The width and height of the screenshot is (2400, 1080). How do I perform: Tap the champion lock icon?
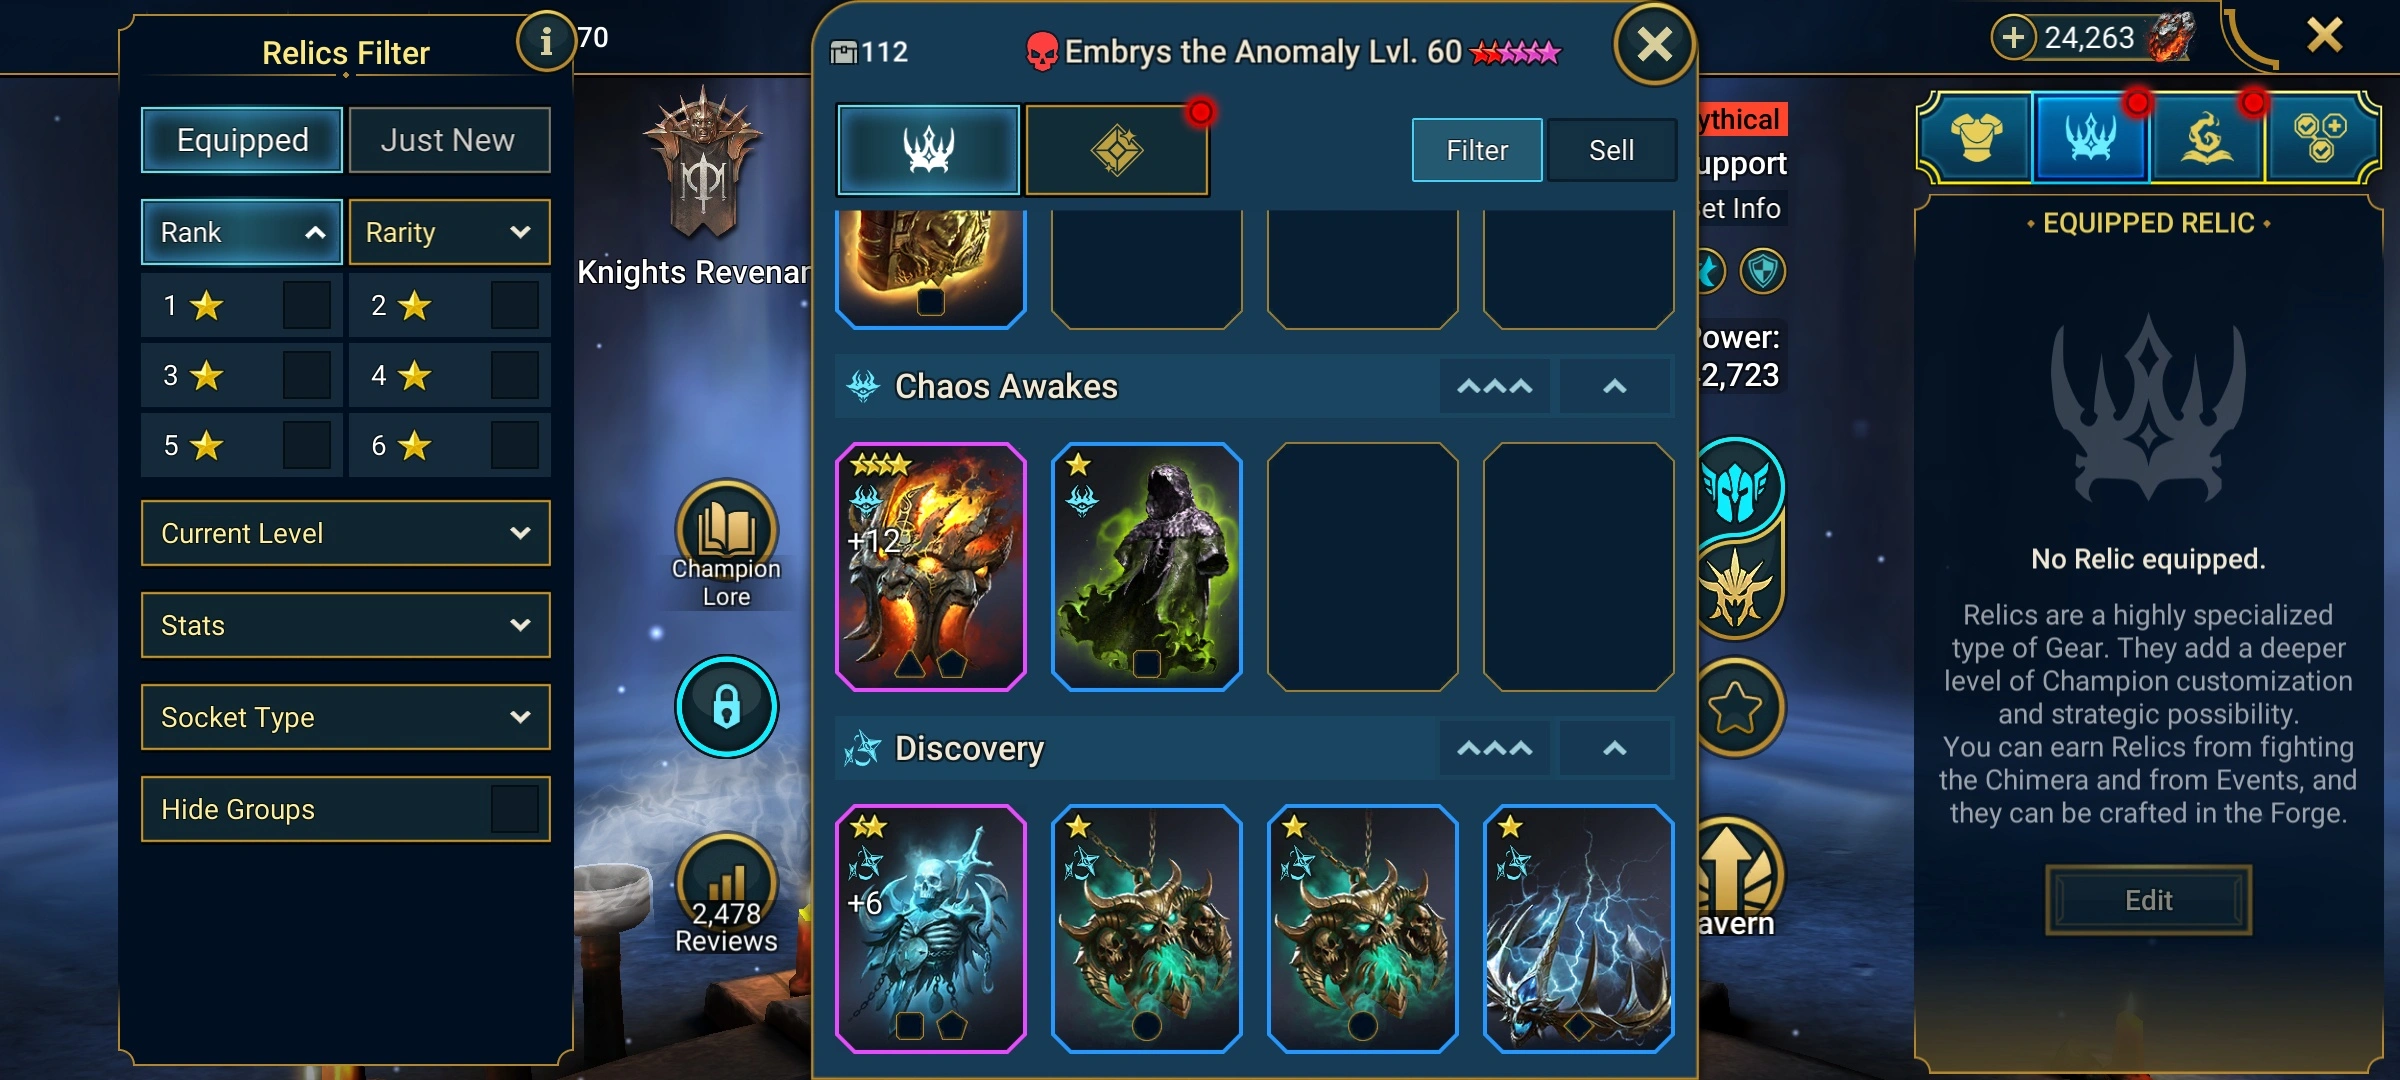click(727, 706)
